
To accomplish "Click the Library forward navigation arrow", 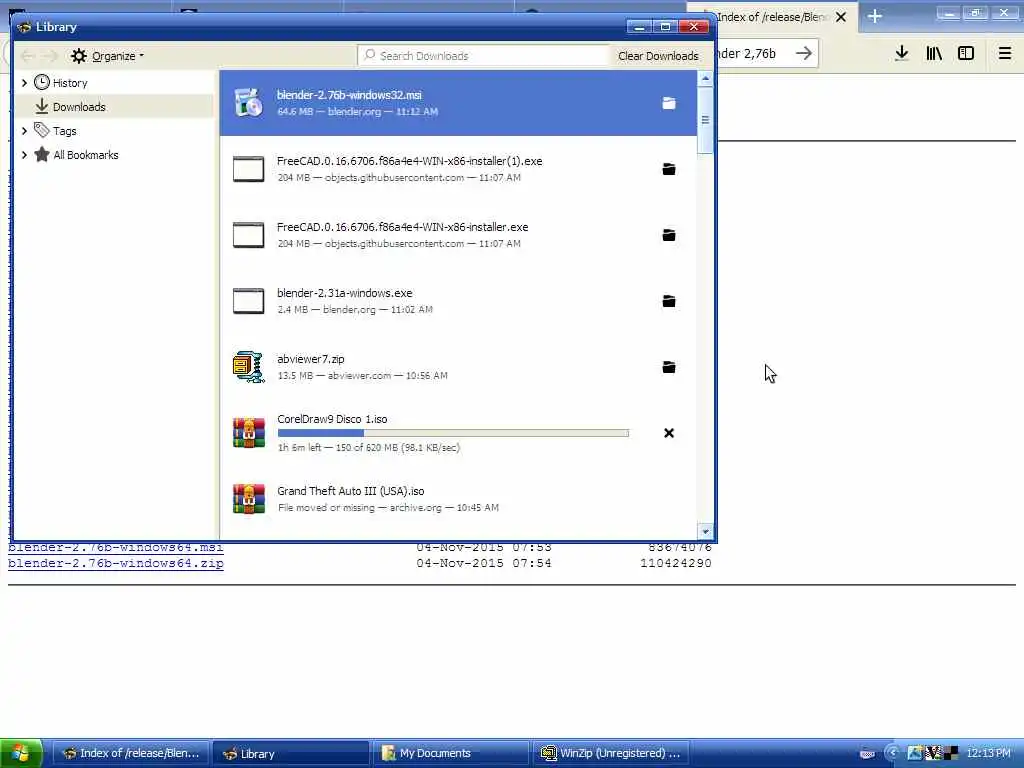I will pos(50,56).
